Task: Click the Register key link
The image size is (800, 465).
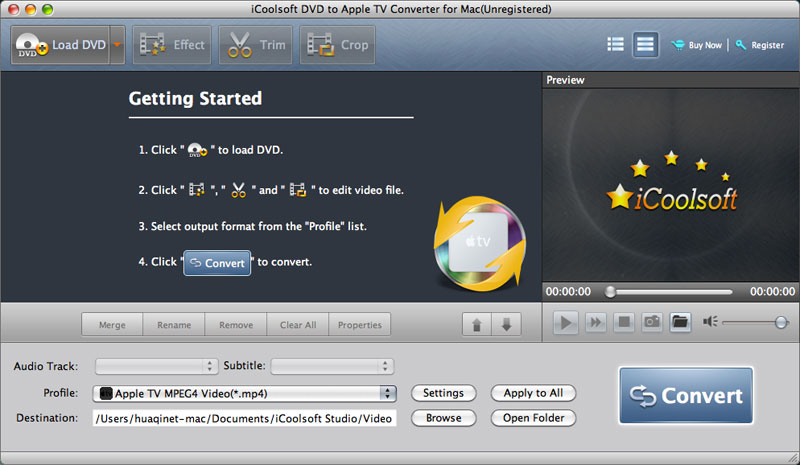Action: point(760,45)
